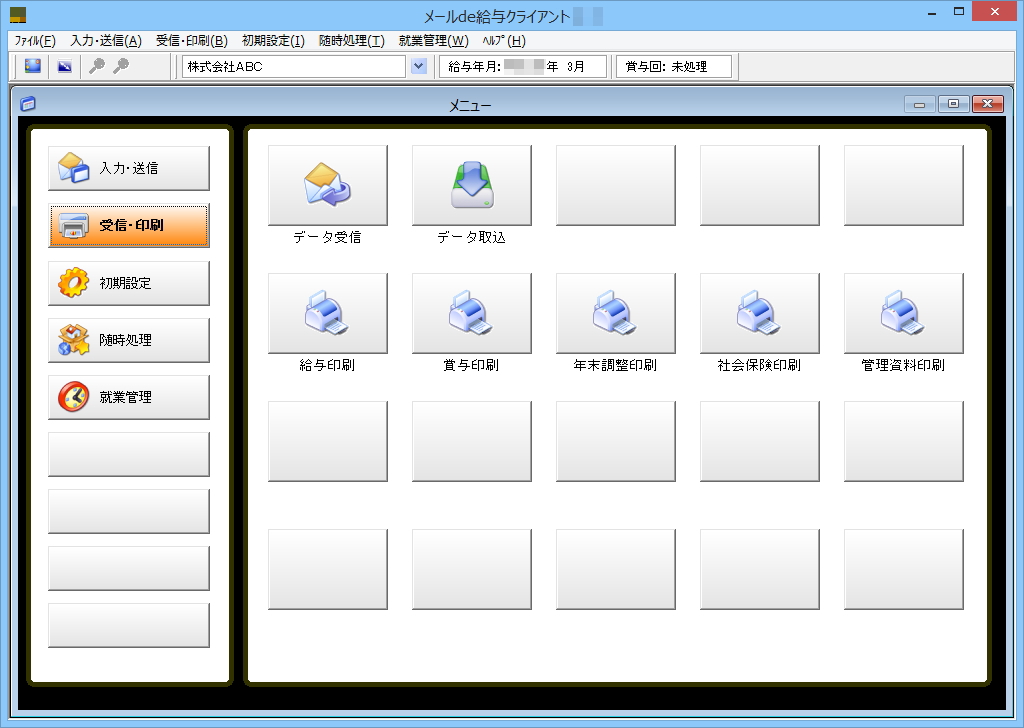Click the second gray key toolbar icon

(x=121, y=66)
